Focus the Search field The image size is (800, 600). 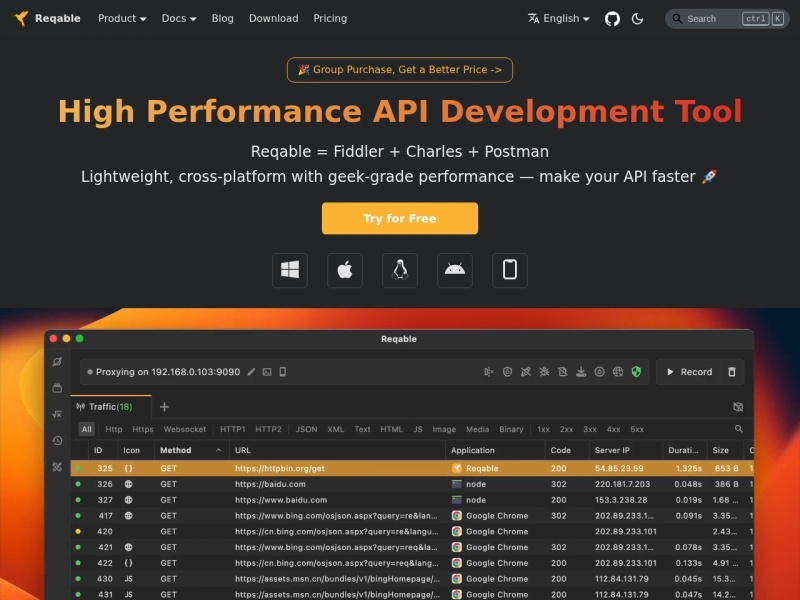(x=727, y=19)
